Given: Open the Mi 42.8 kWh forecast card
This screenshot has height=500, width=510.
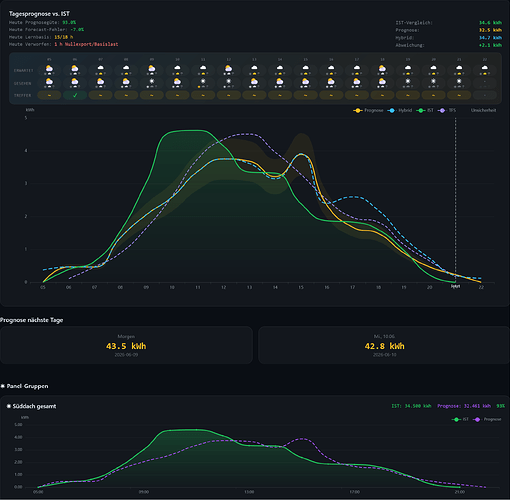Looking at the screenshot, I should (384, 345).
